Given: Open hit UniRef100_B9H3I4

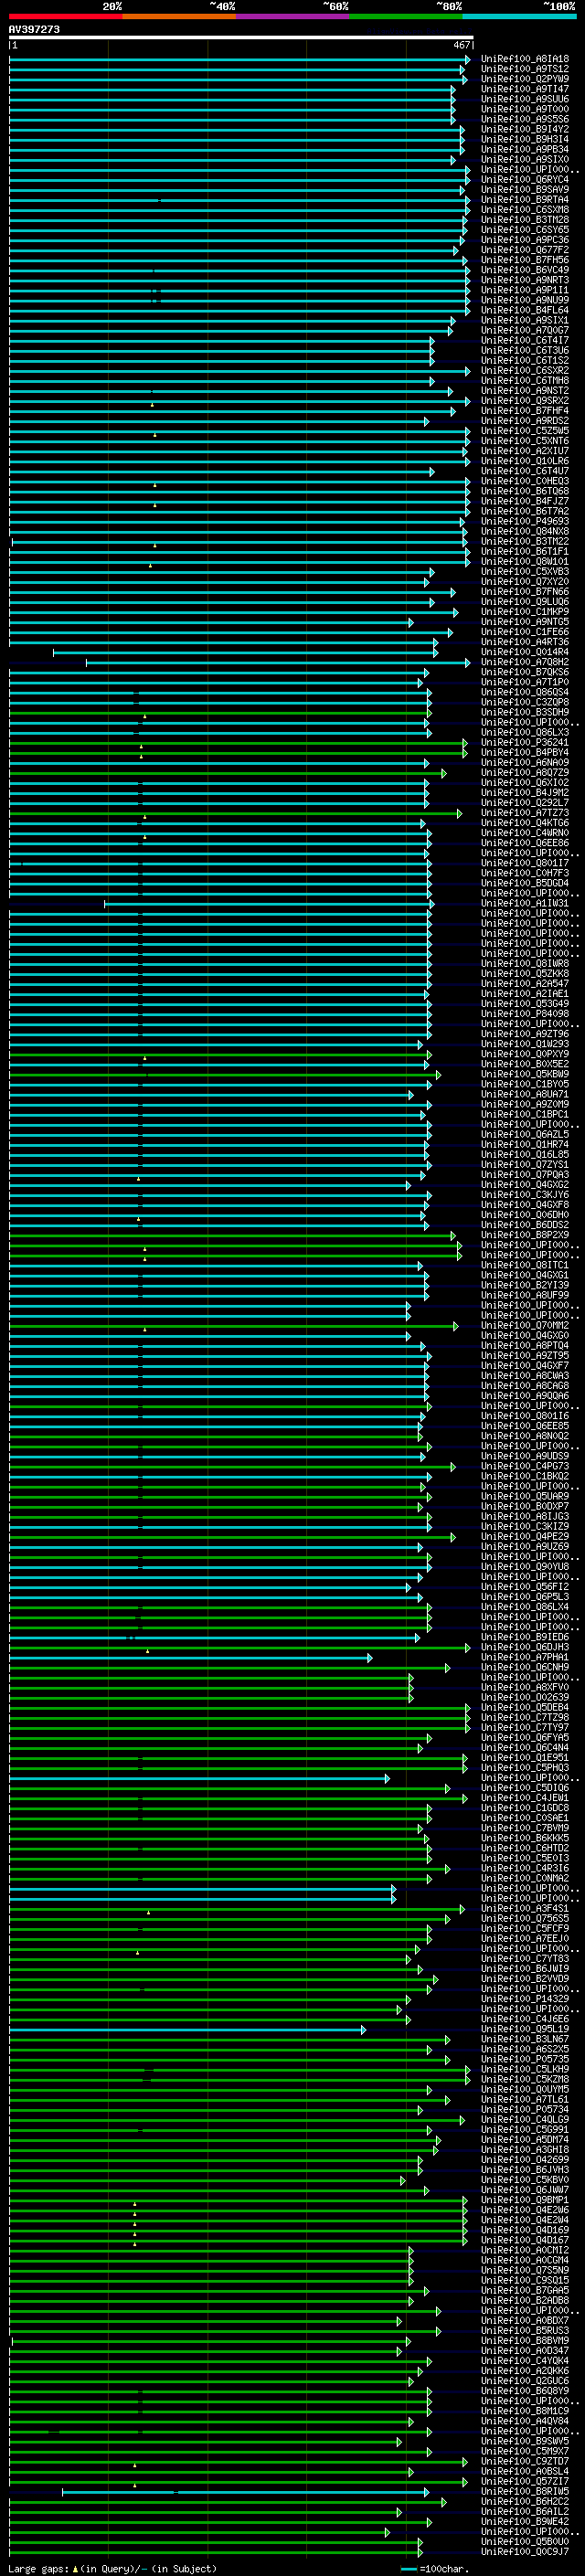Looking at the screenshot, I should (x=525, y=139).
